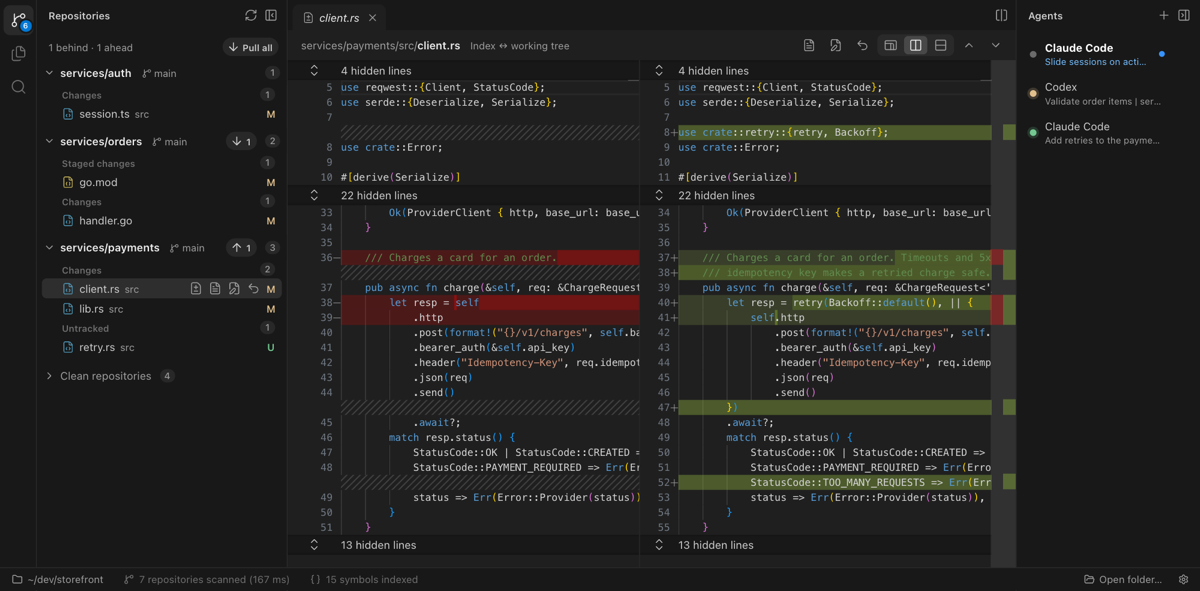Switch to the client.rs editor tab
Viewport: 1200px width, 591px height.
339,18
